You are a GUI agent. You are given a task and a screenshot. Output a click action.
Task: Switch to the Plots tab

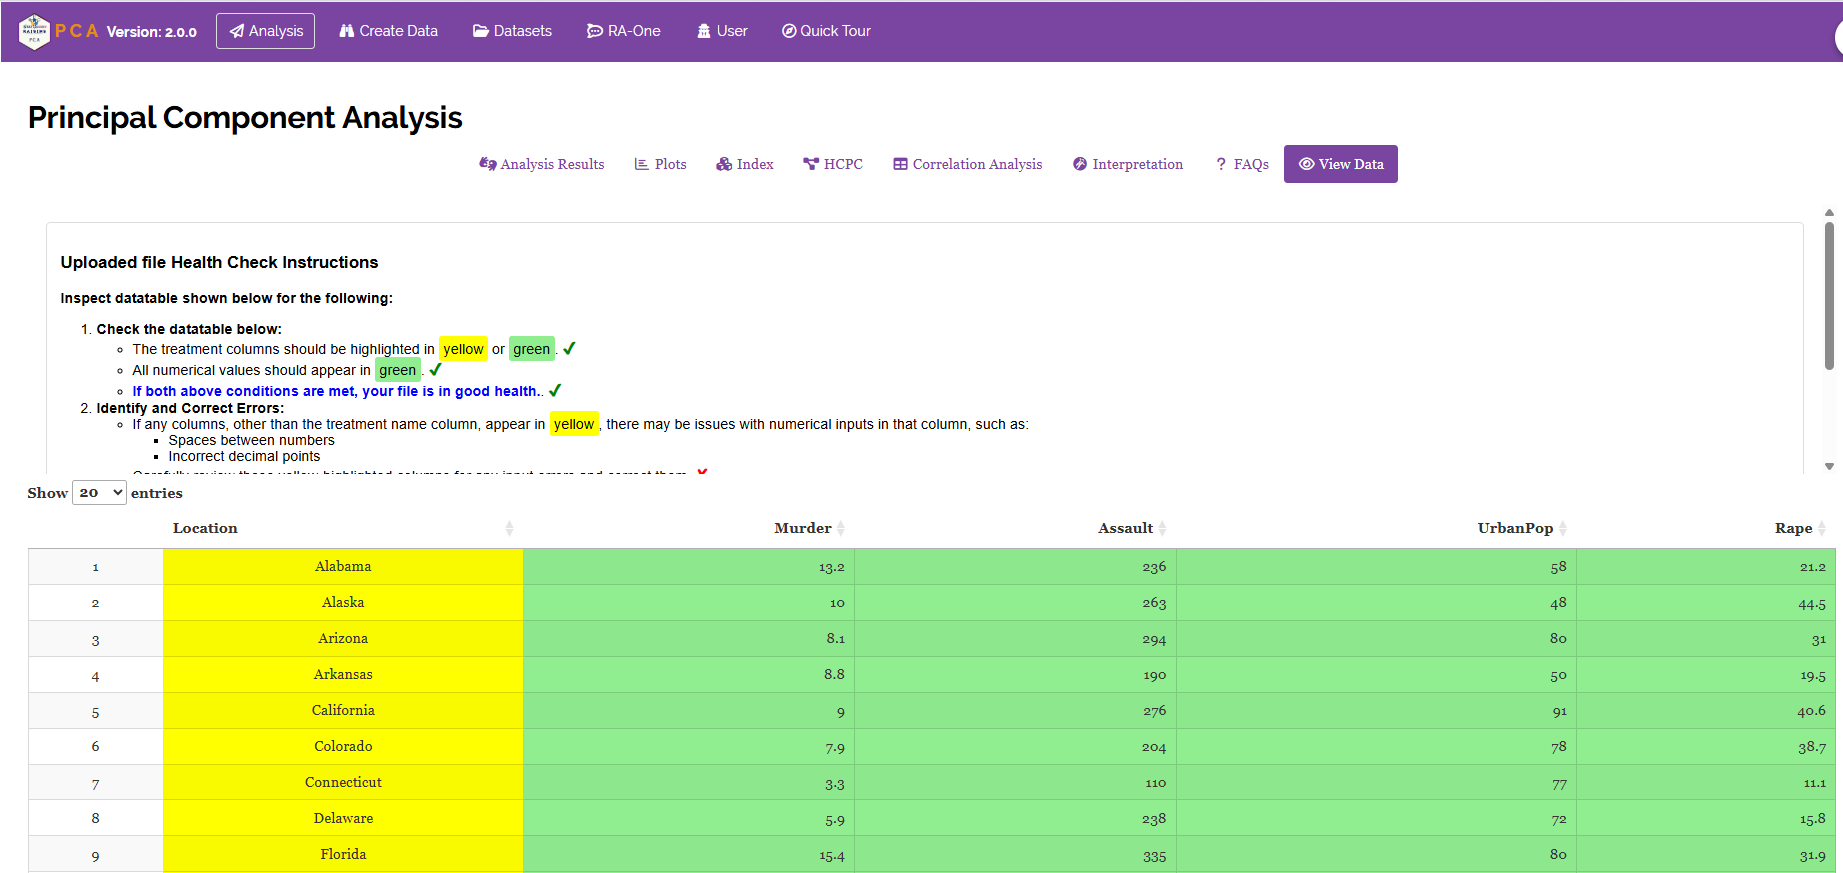[x=660, y=164]
